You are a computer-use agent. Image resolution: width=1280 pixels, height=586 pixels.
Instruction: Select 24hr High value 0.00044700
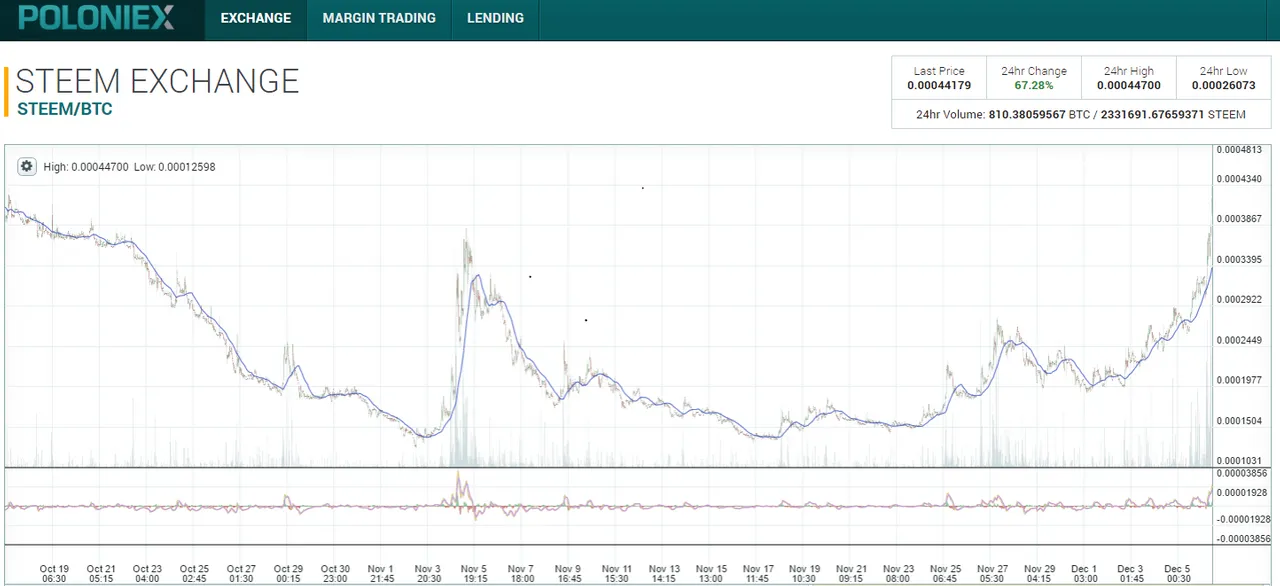(1129, 85)
